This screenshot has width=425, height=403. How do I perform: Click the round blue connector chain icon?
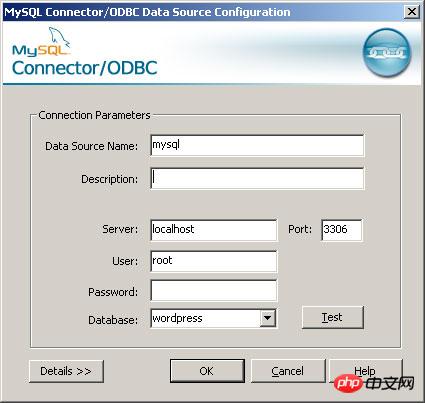[386, 52]
